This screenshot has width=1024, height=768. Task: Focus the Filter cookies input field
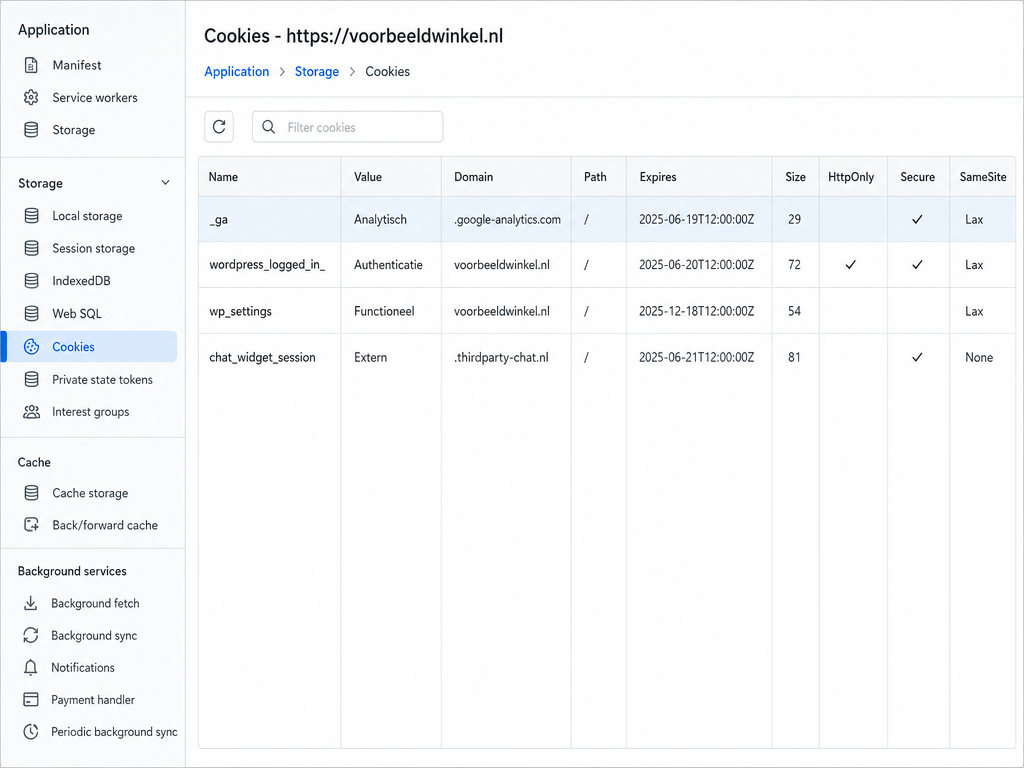[x=347, y=127]
